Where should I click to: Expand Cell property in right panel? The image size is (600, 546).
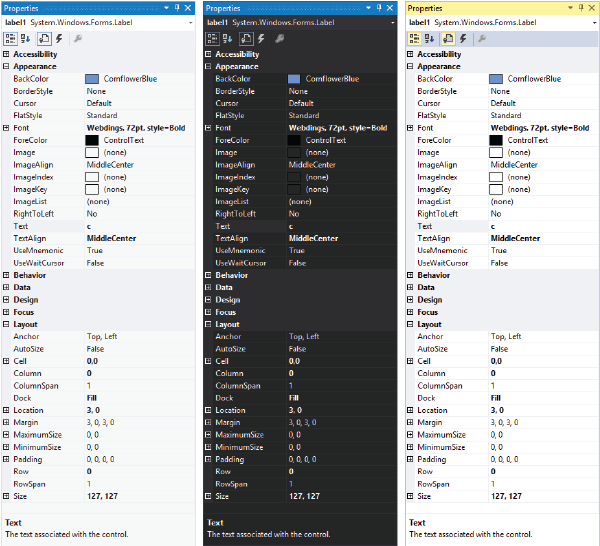(x=410, y=361)
